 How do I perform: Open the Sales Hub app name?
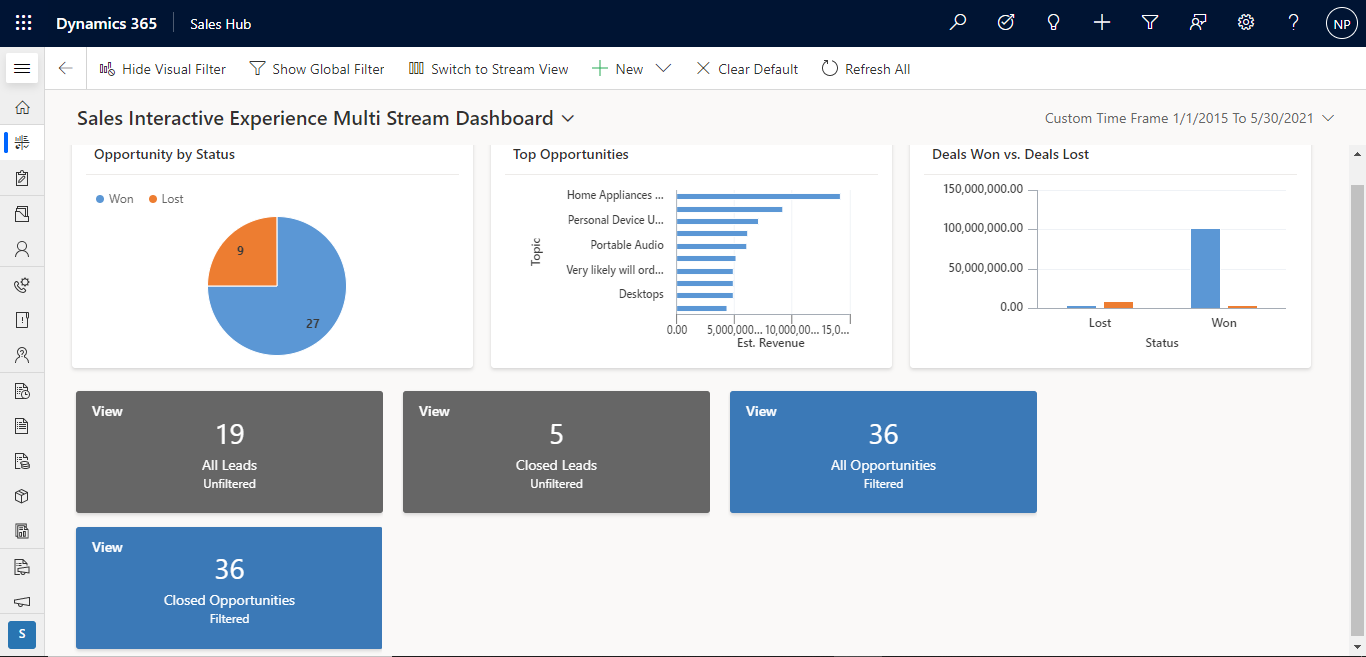click(220, 23)
